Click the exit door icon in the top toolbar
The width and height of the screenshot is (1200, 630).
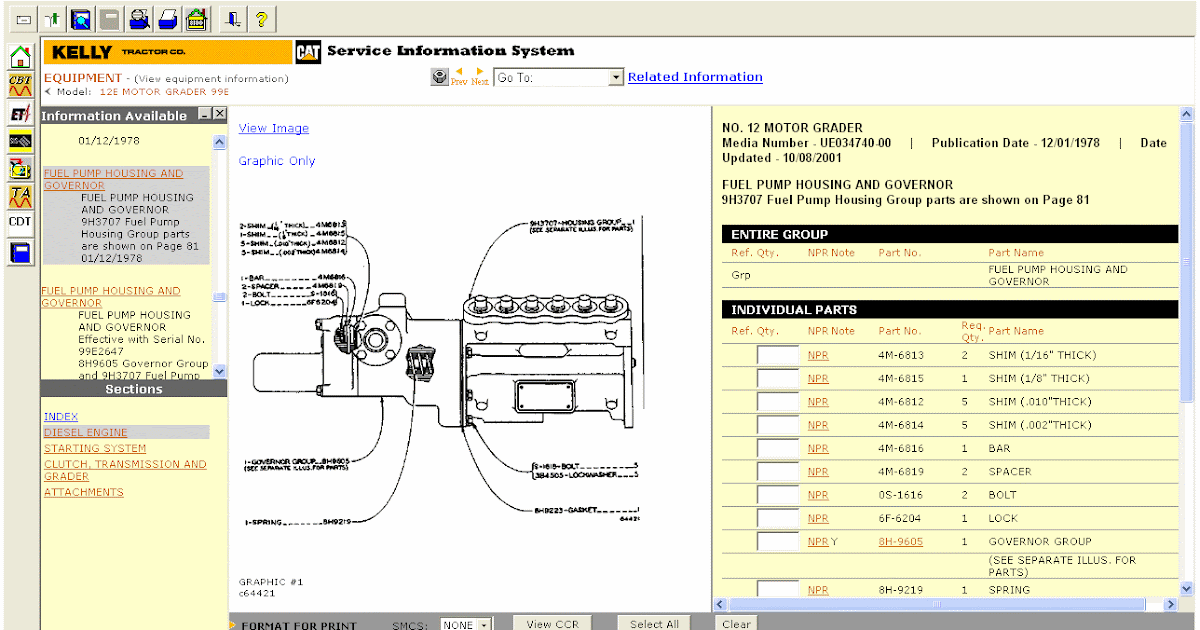[x=233, y=18]
